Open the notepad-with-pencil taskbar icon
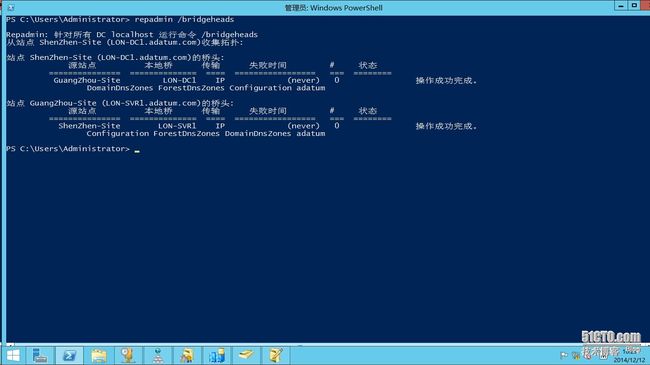 [x=276, y=355]
